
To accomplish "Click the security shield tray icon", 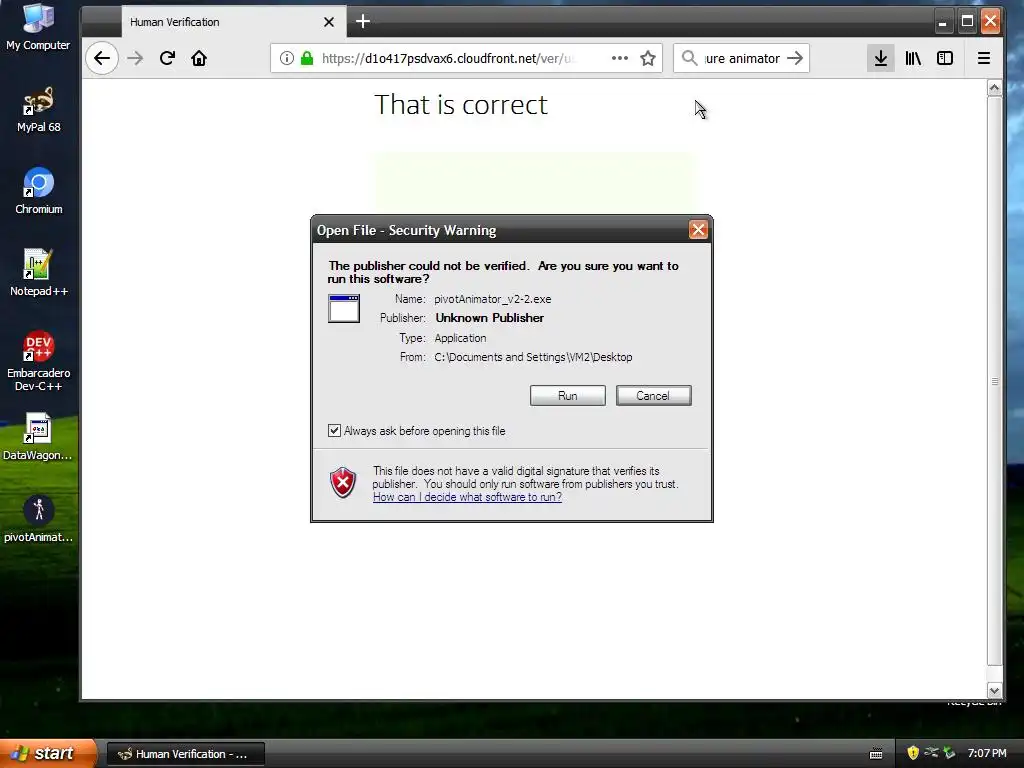I will point(913,753).
